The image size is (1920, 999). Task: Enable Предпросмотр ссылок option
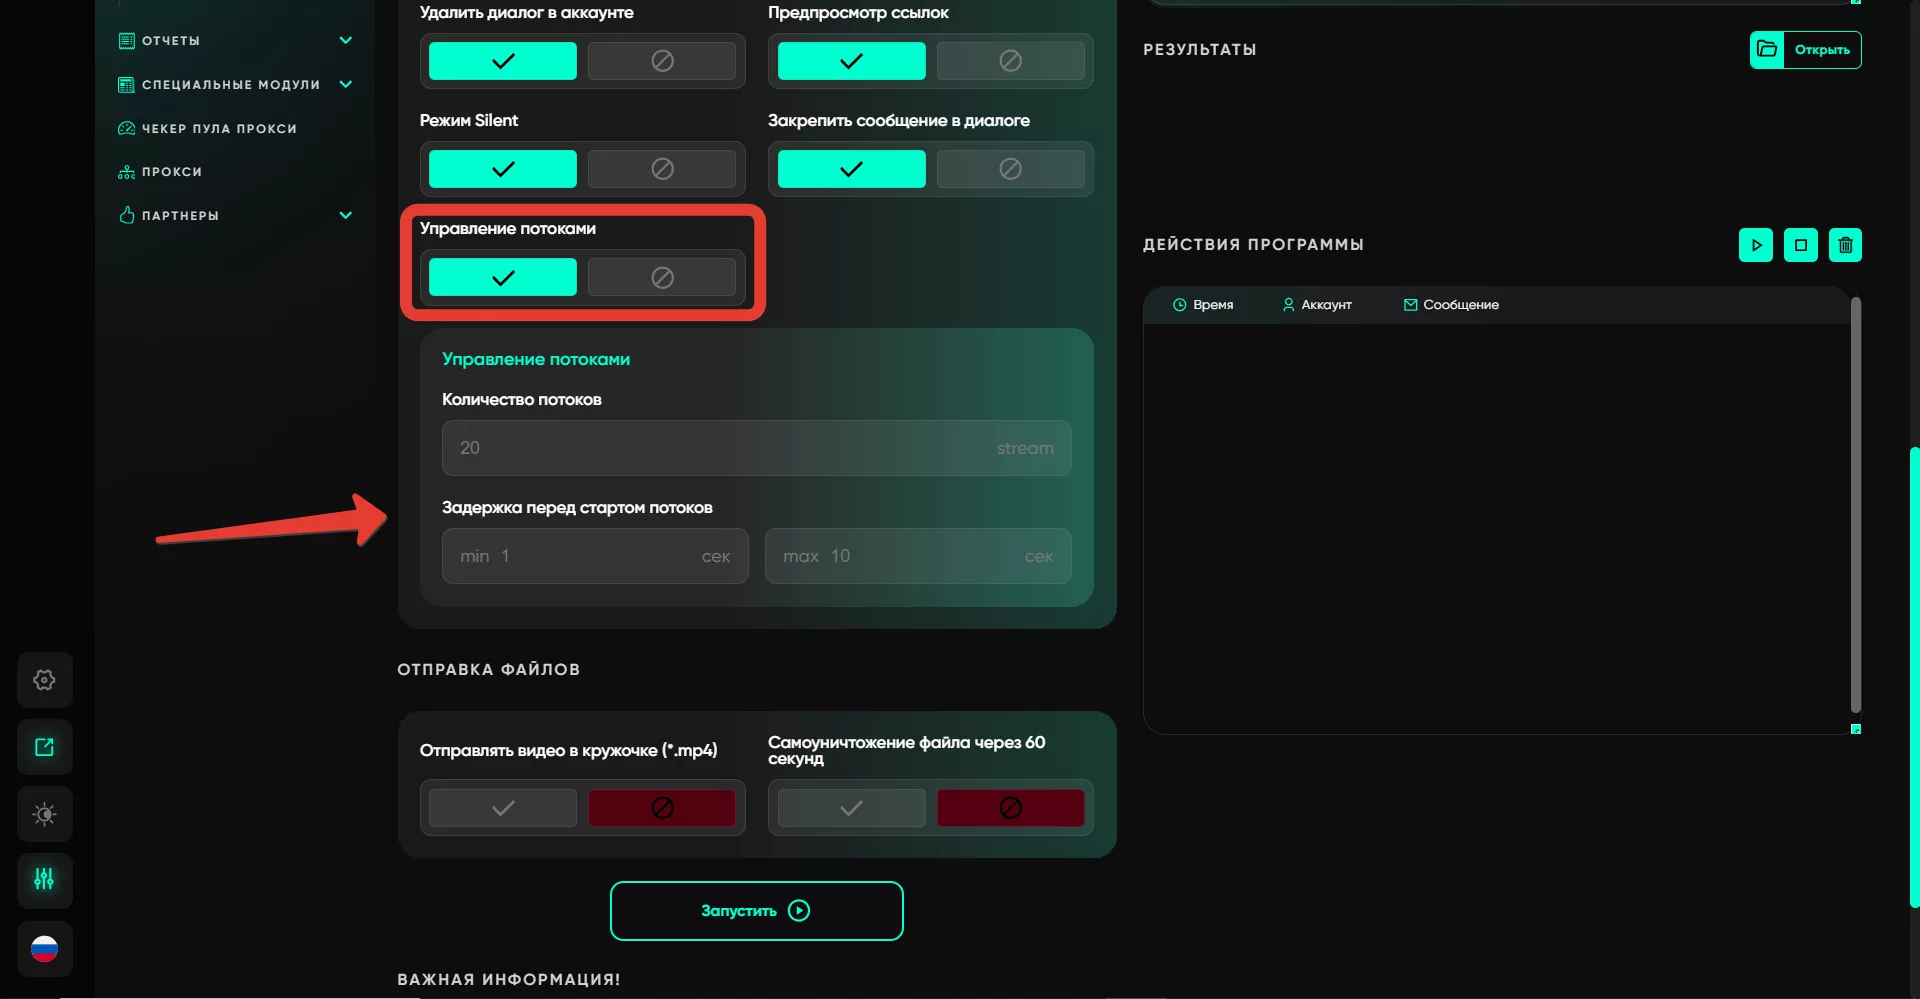pyautogui.click(x=851, y=61)
